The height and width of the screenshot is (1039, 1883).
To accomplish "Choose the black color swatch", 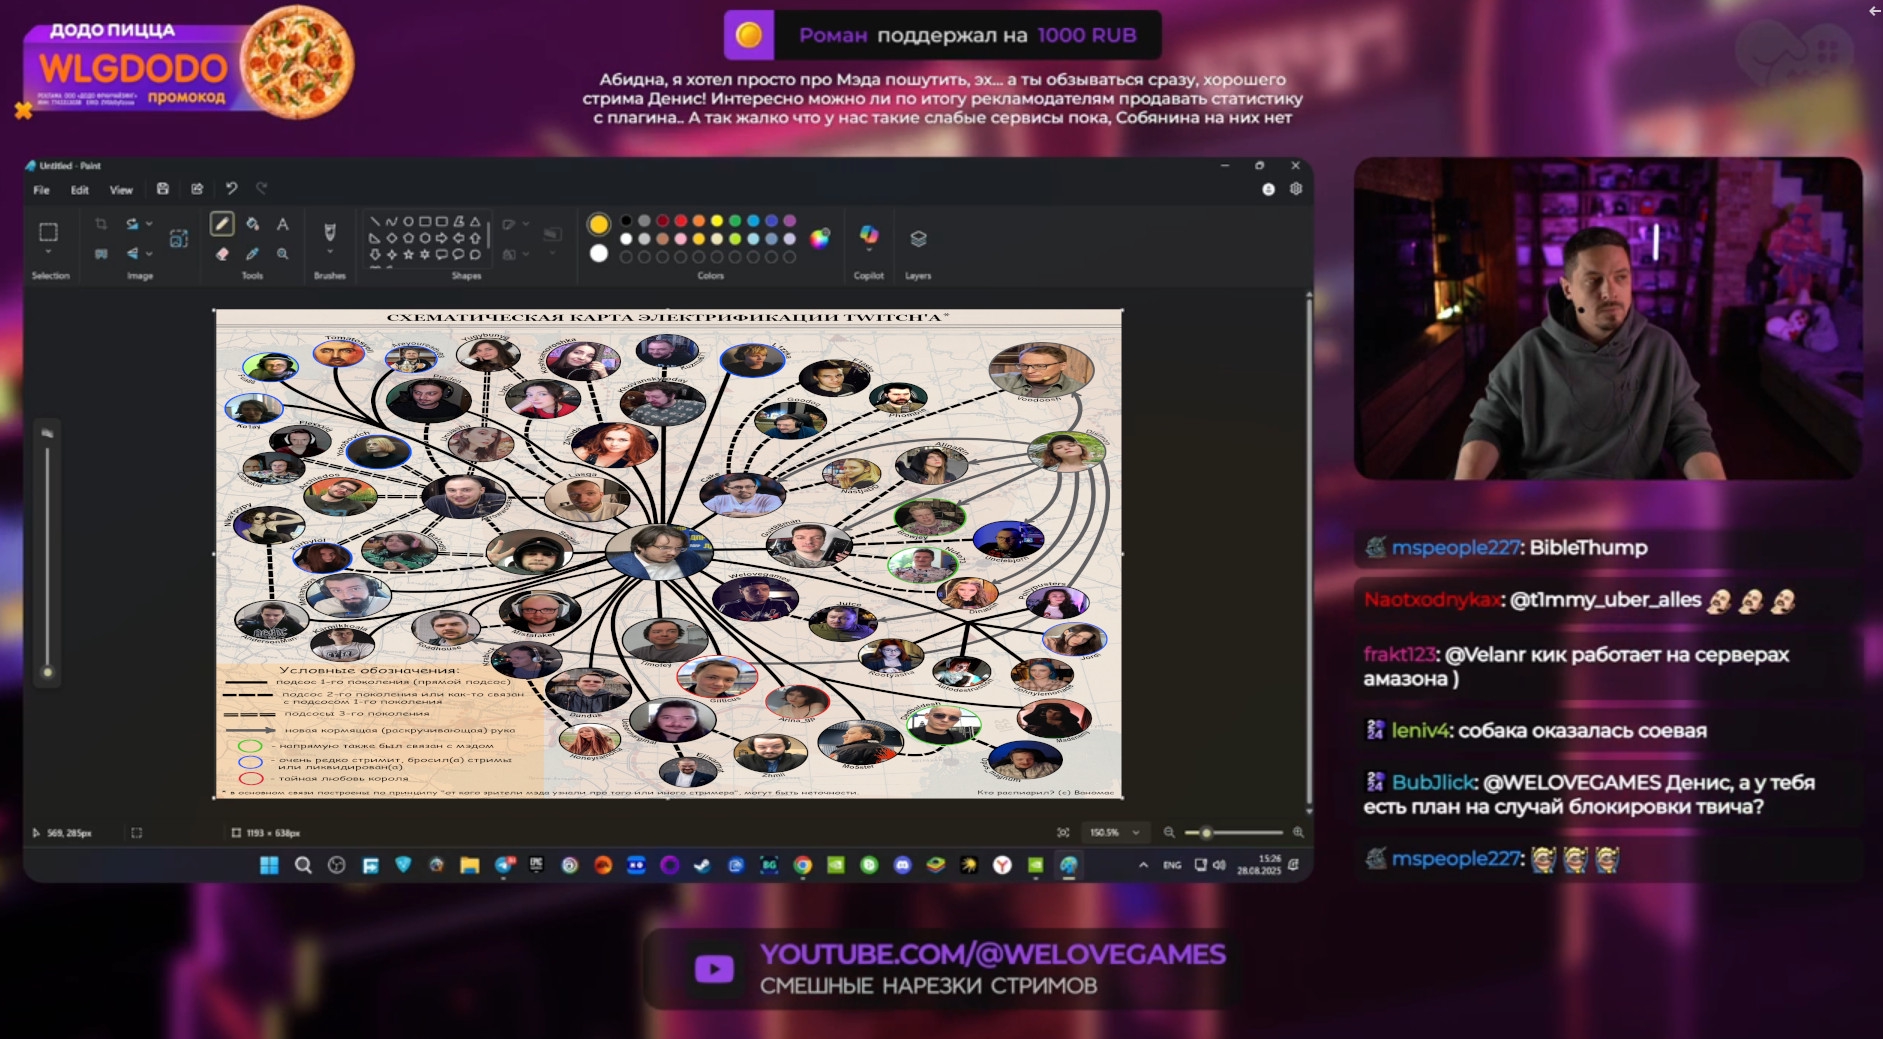I will (626, 221).
